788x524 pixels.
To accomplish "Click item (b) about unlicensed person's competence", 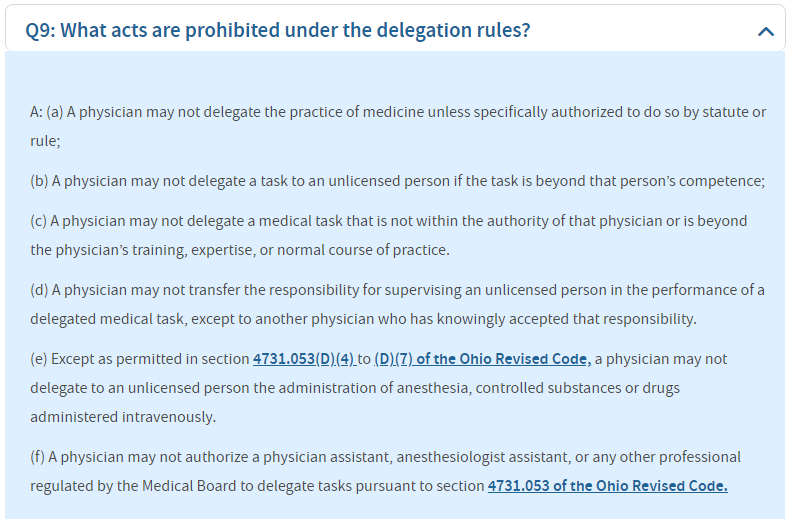I will (397, 181).
